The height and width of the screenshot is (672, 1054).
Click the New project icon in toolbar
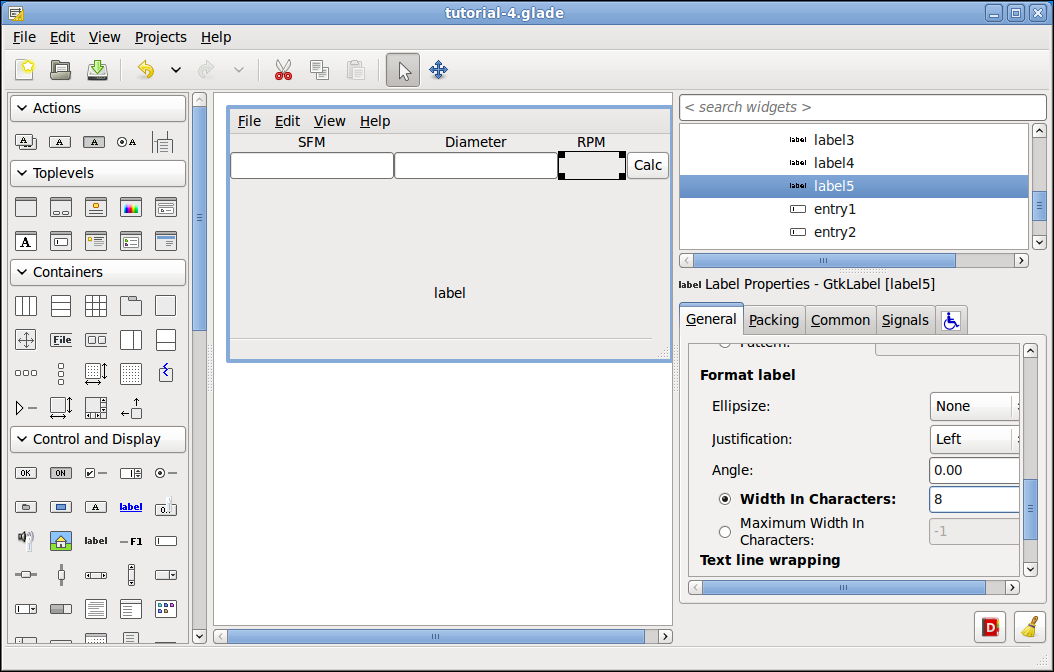click(x=26, y=69)
